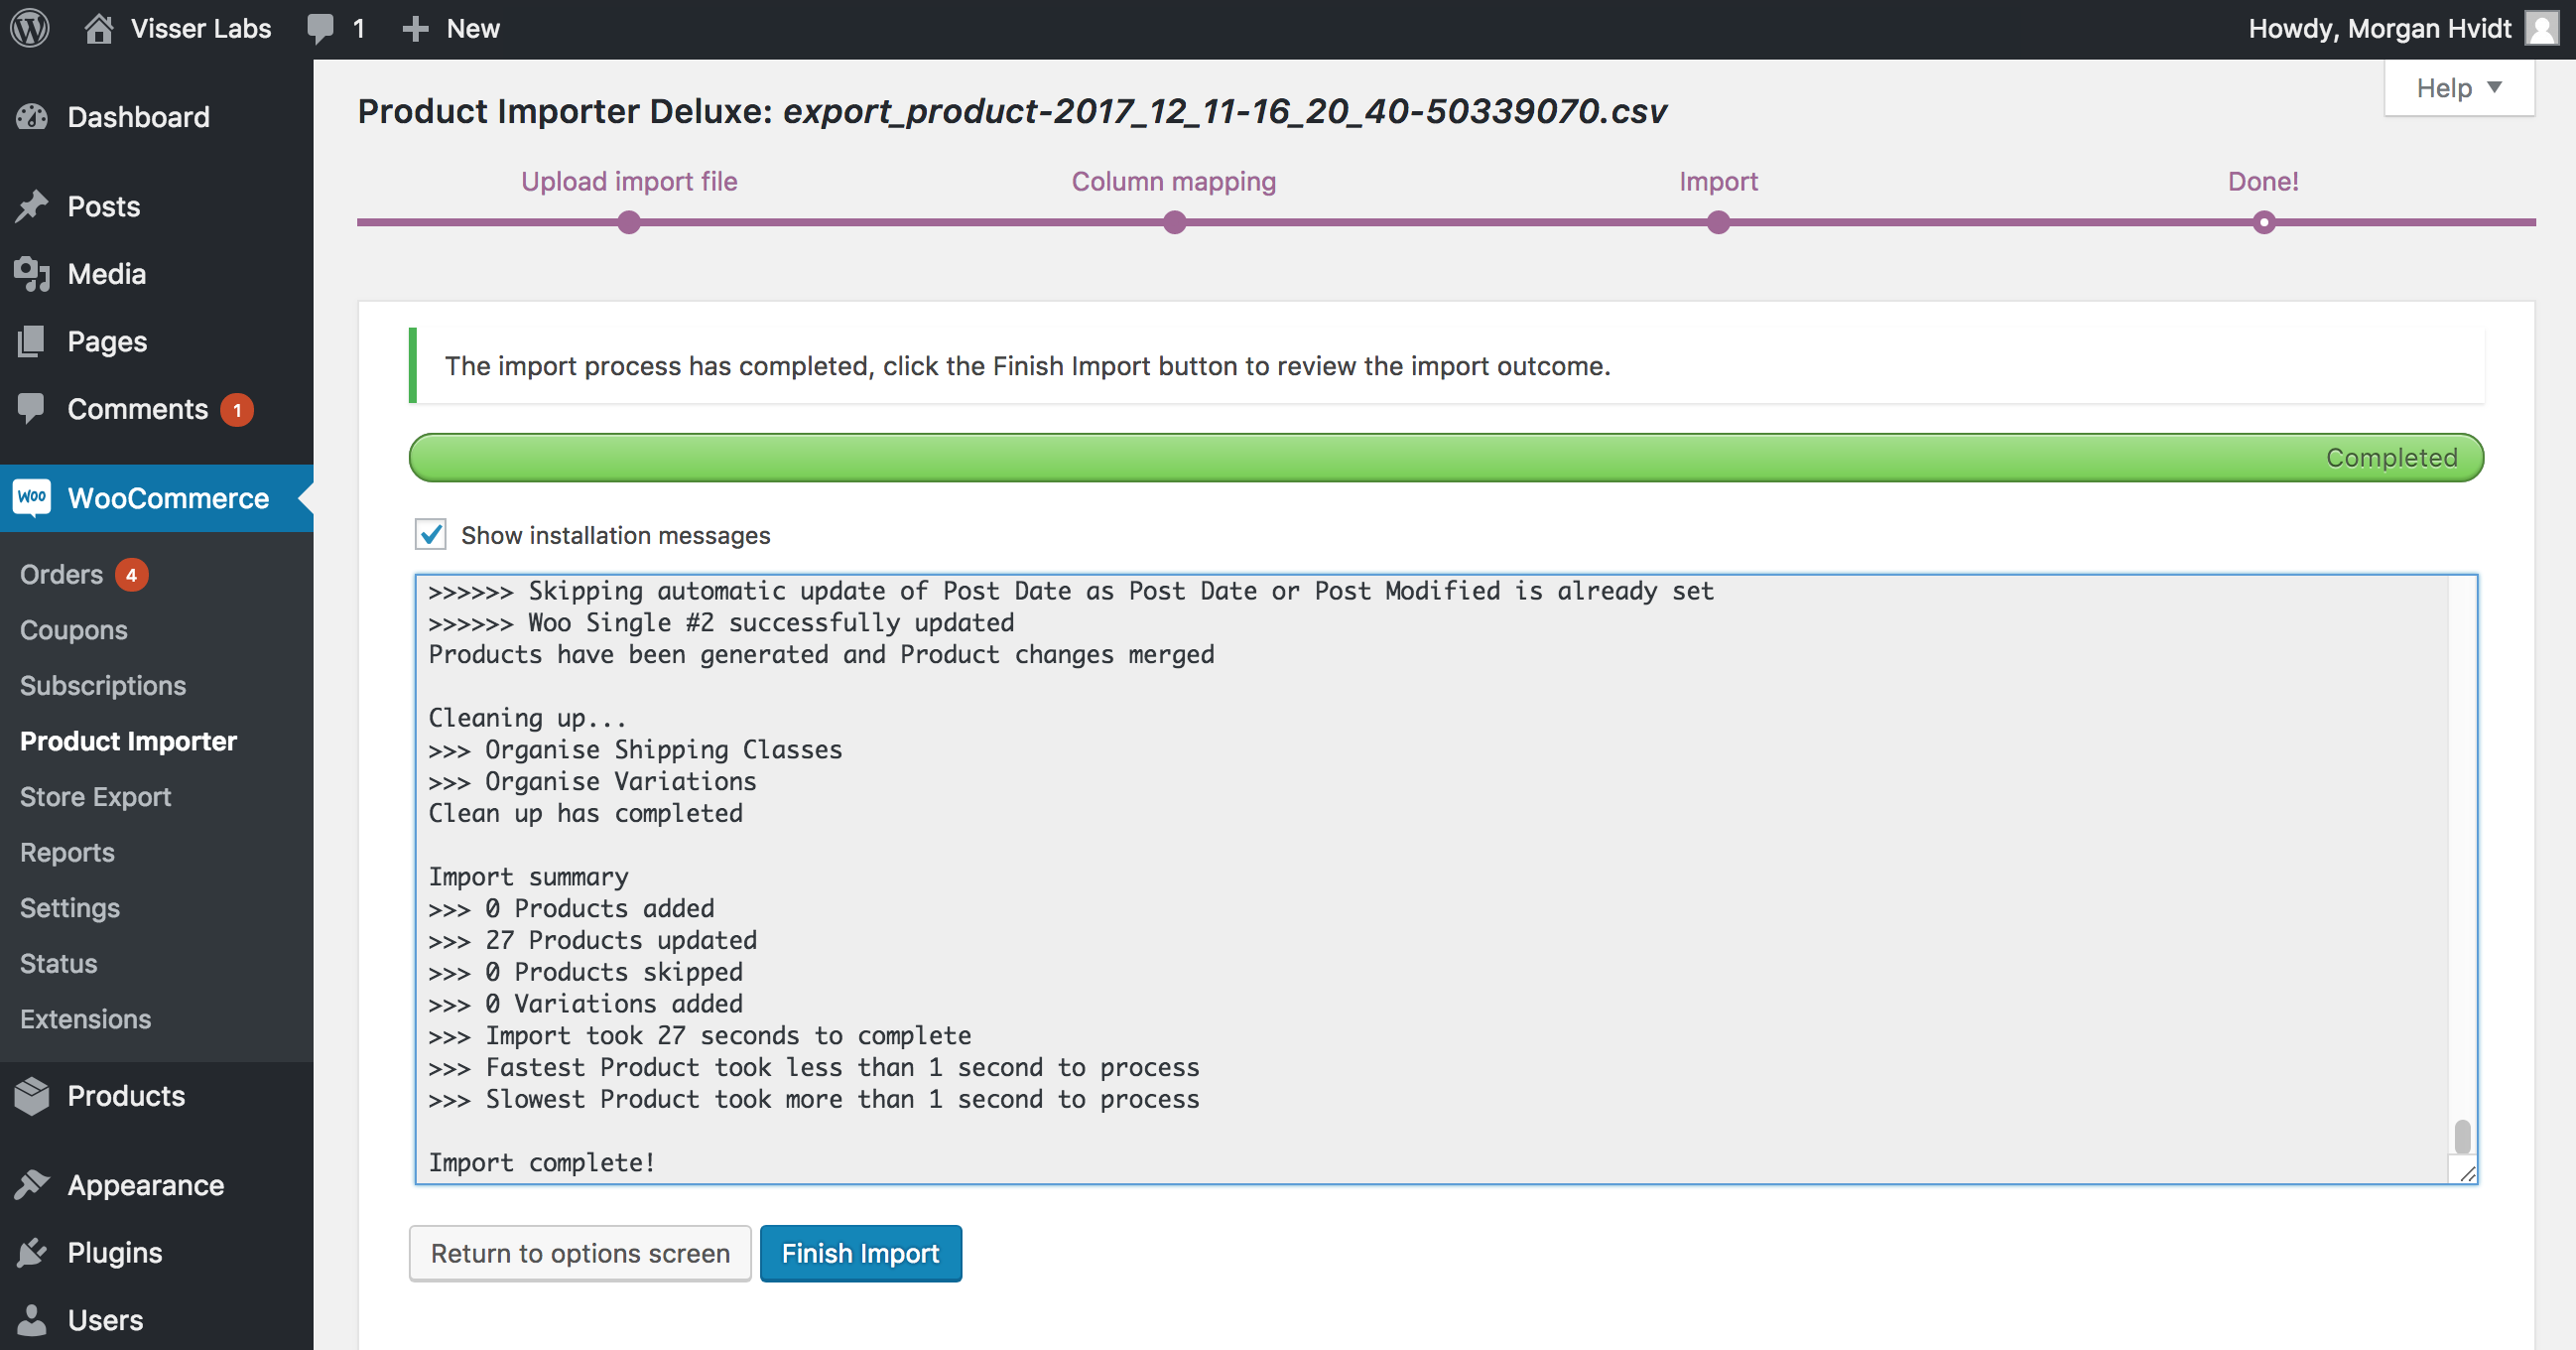Viewport: 2576px width, 1350px height.
Task: Click Howdy, Morgan Hvidt account link
Action: 2380,28
